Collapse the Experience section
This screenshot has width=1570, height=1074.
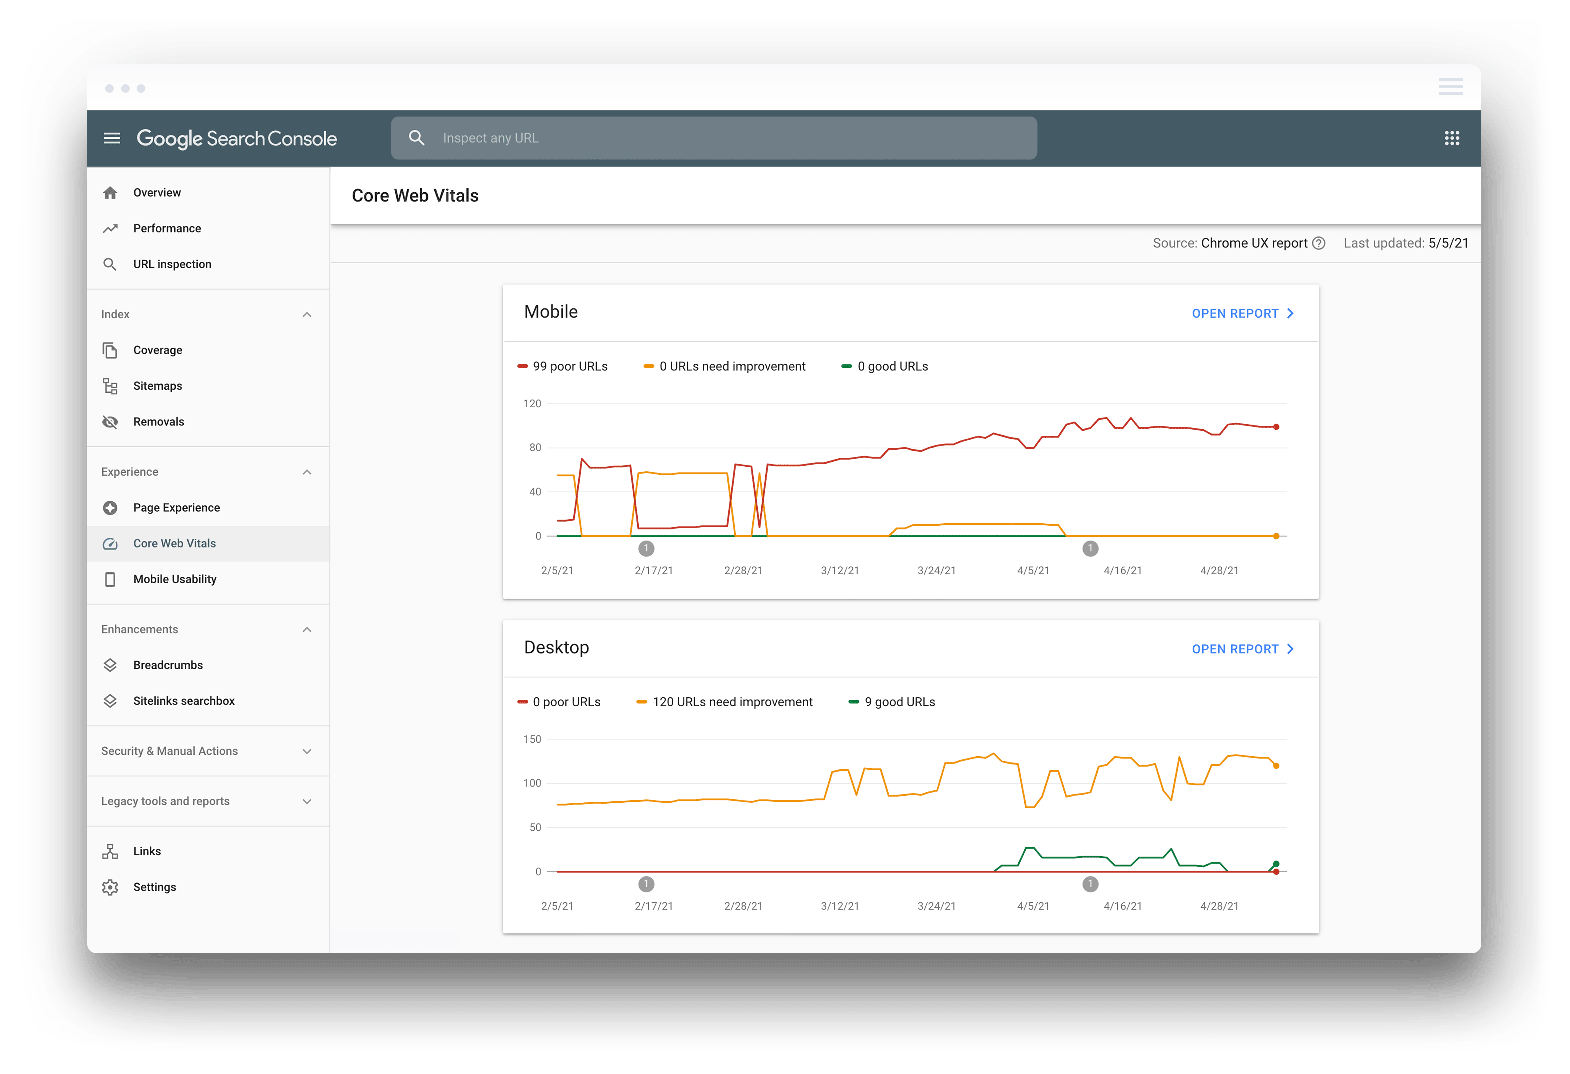click(x=307, y=472)
